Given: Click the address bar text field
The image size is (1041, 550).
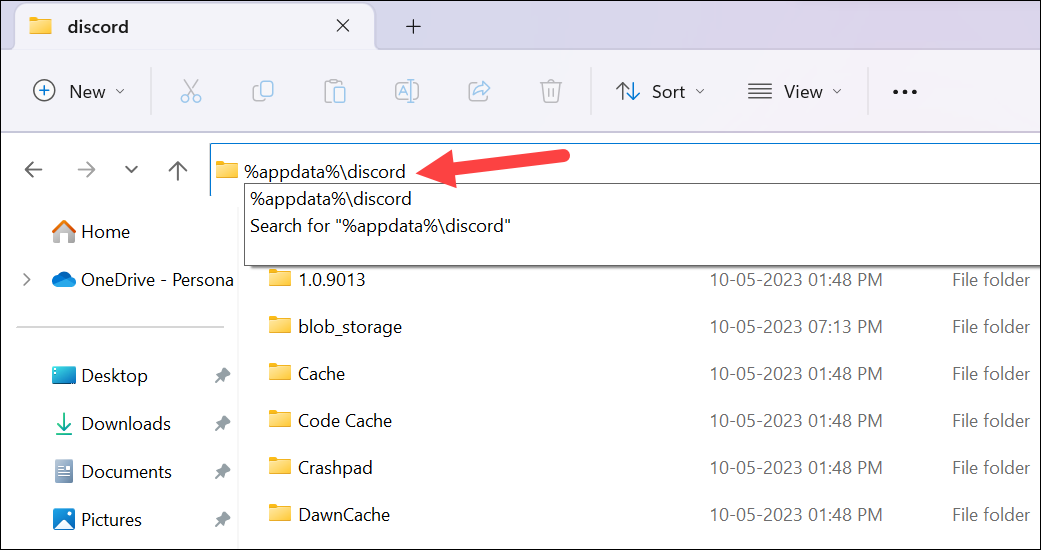Looking at the screenshot, I should (700, 171).
